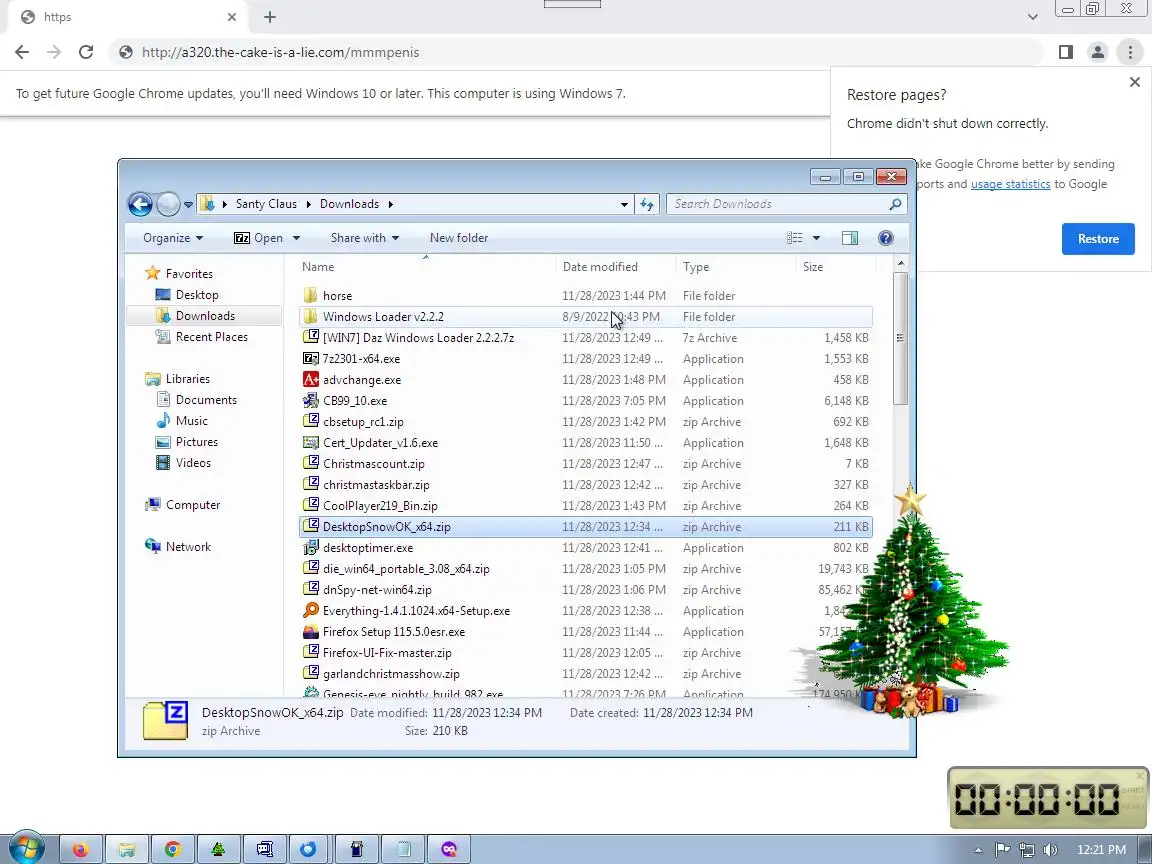The height and width of the screenshot is (864, 1152).
Task: Select Computer in navigation pane
Action: point(192,505)
